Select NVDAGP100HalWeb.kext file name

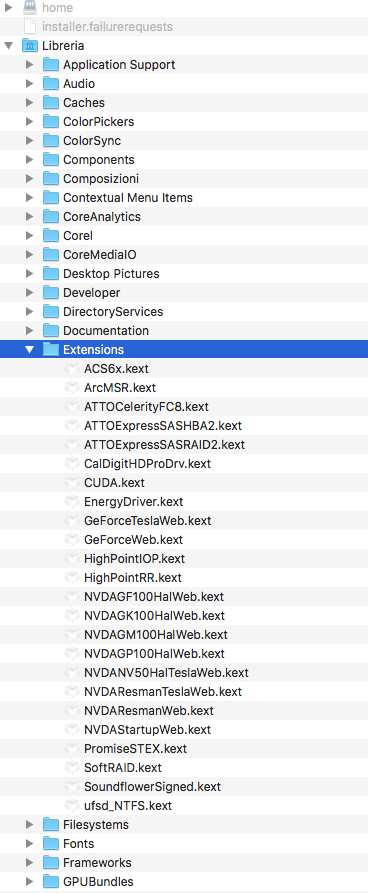[x=154, y=654]
